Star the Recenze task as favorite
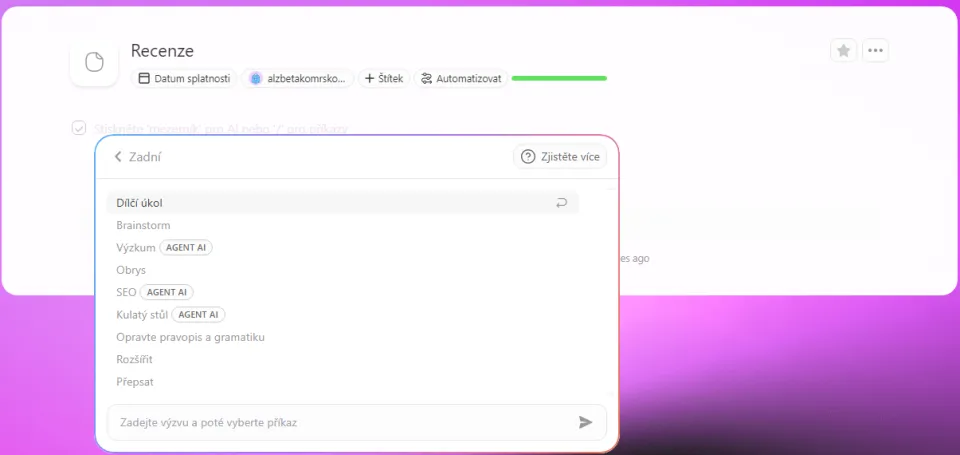The height and width of the screenshot is (455, 960). (x=843, y=50)
